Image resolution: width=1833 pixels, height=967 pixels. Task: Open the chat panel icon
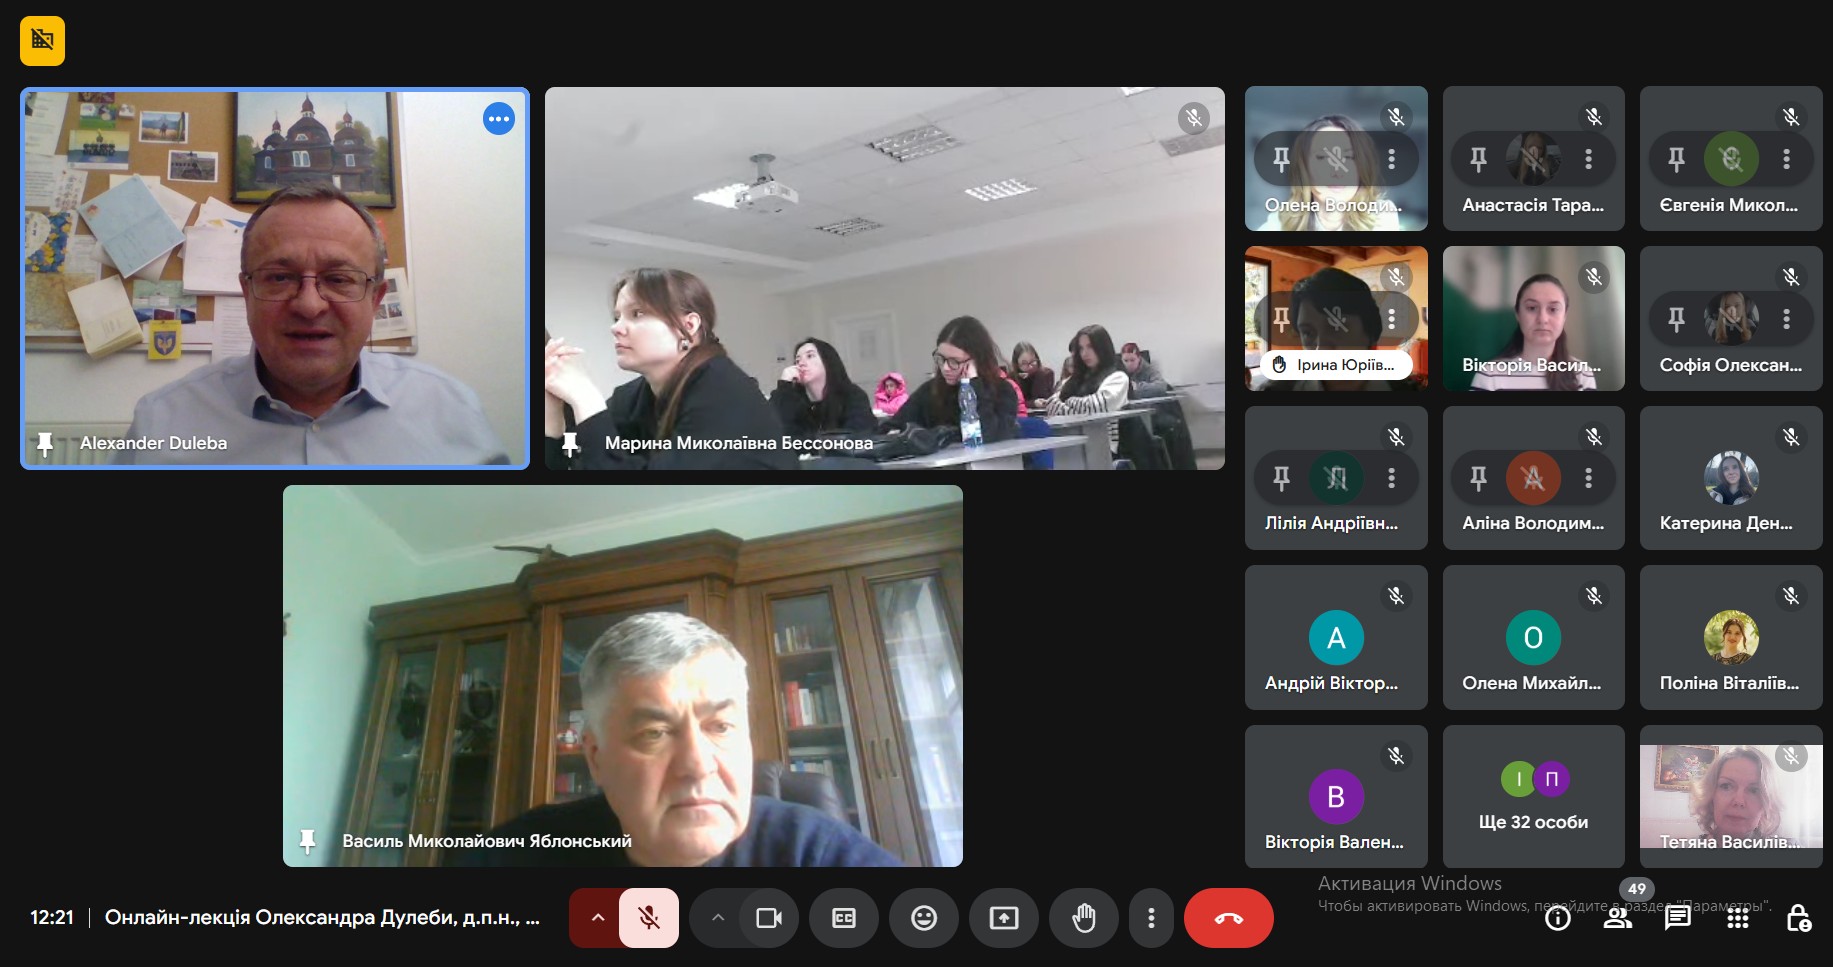point(1678,918)
